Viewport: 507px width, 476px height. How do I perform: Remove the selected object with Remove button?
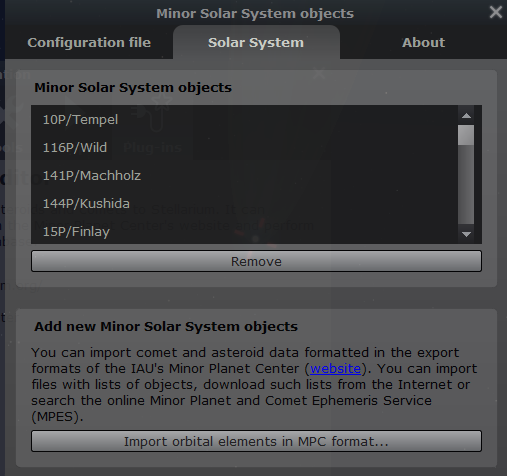tap(256, 261)
